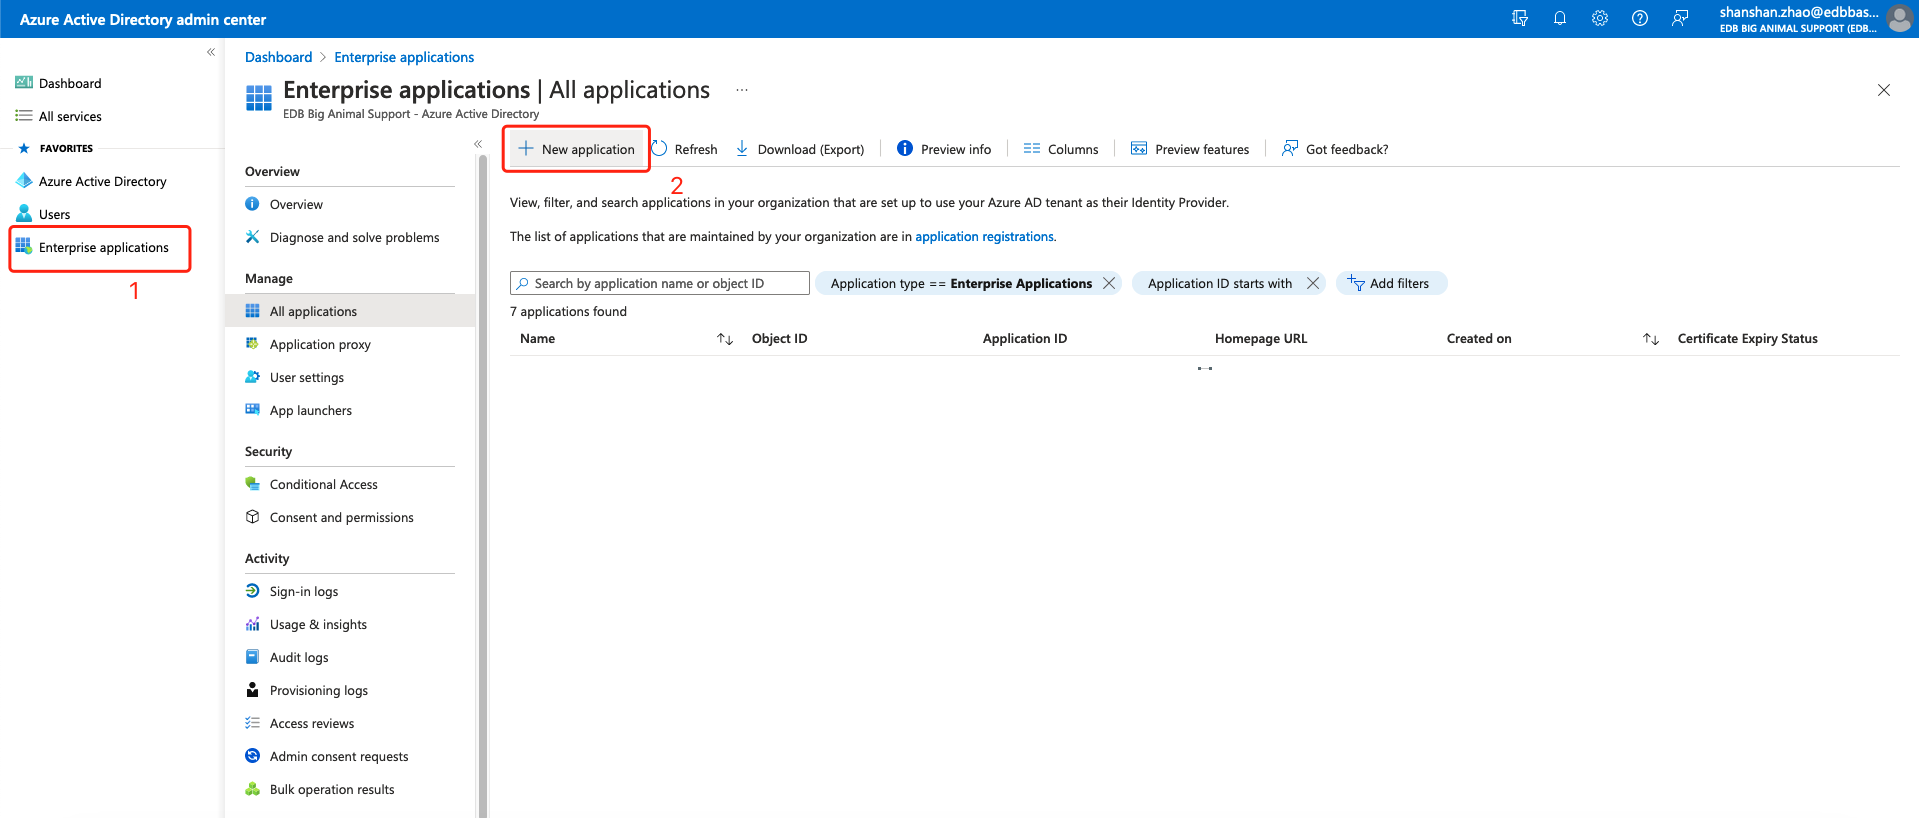Click the Enterprise applications breadcrumb link
The width and height of the screenshot is (1919, 818).
tap(404, 57)
